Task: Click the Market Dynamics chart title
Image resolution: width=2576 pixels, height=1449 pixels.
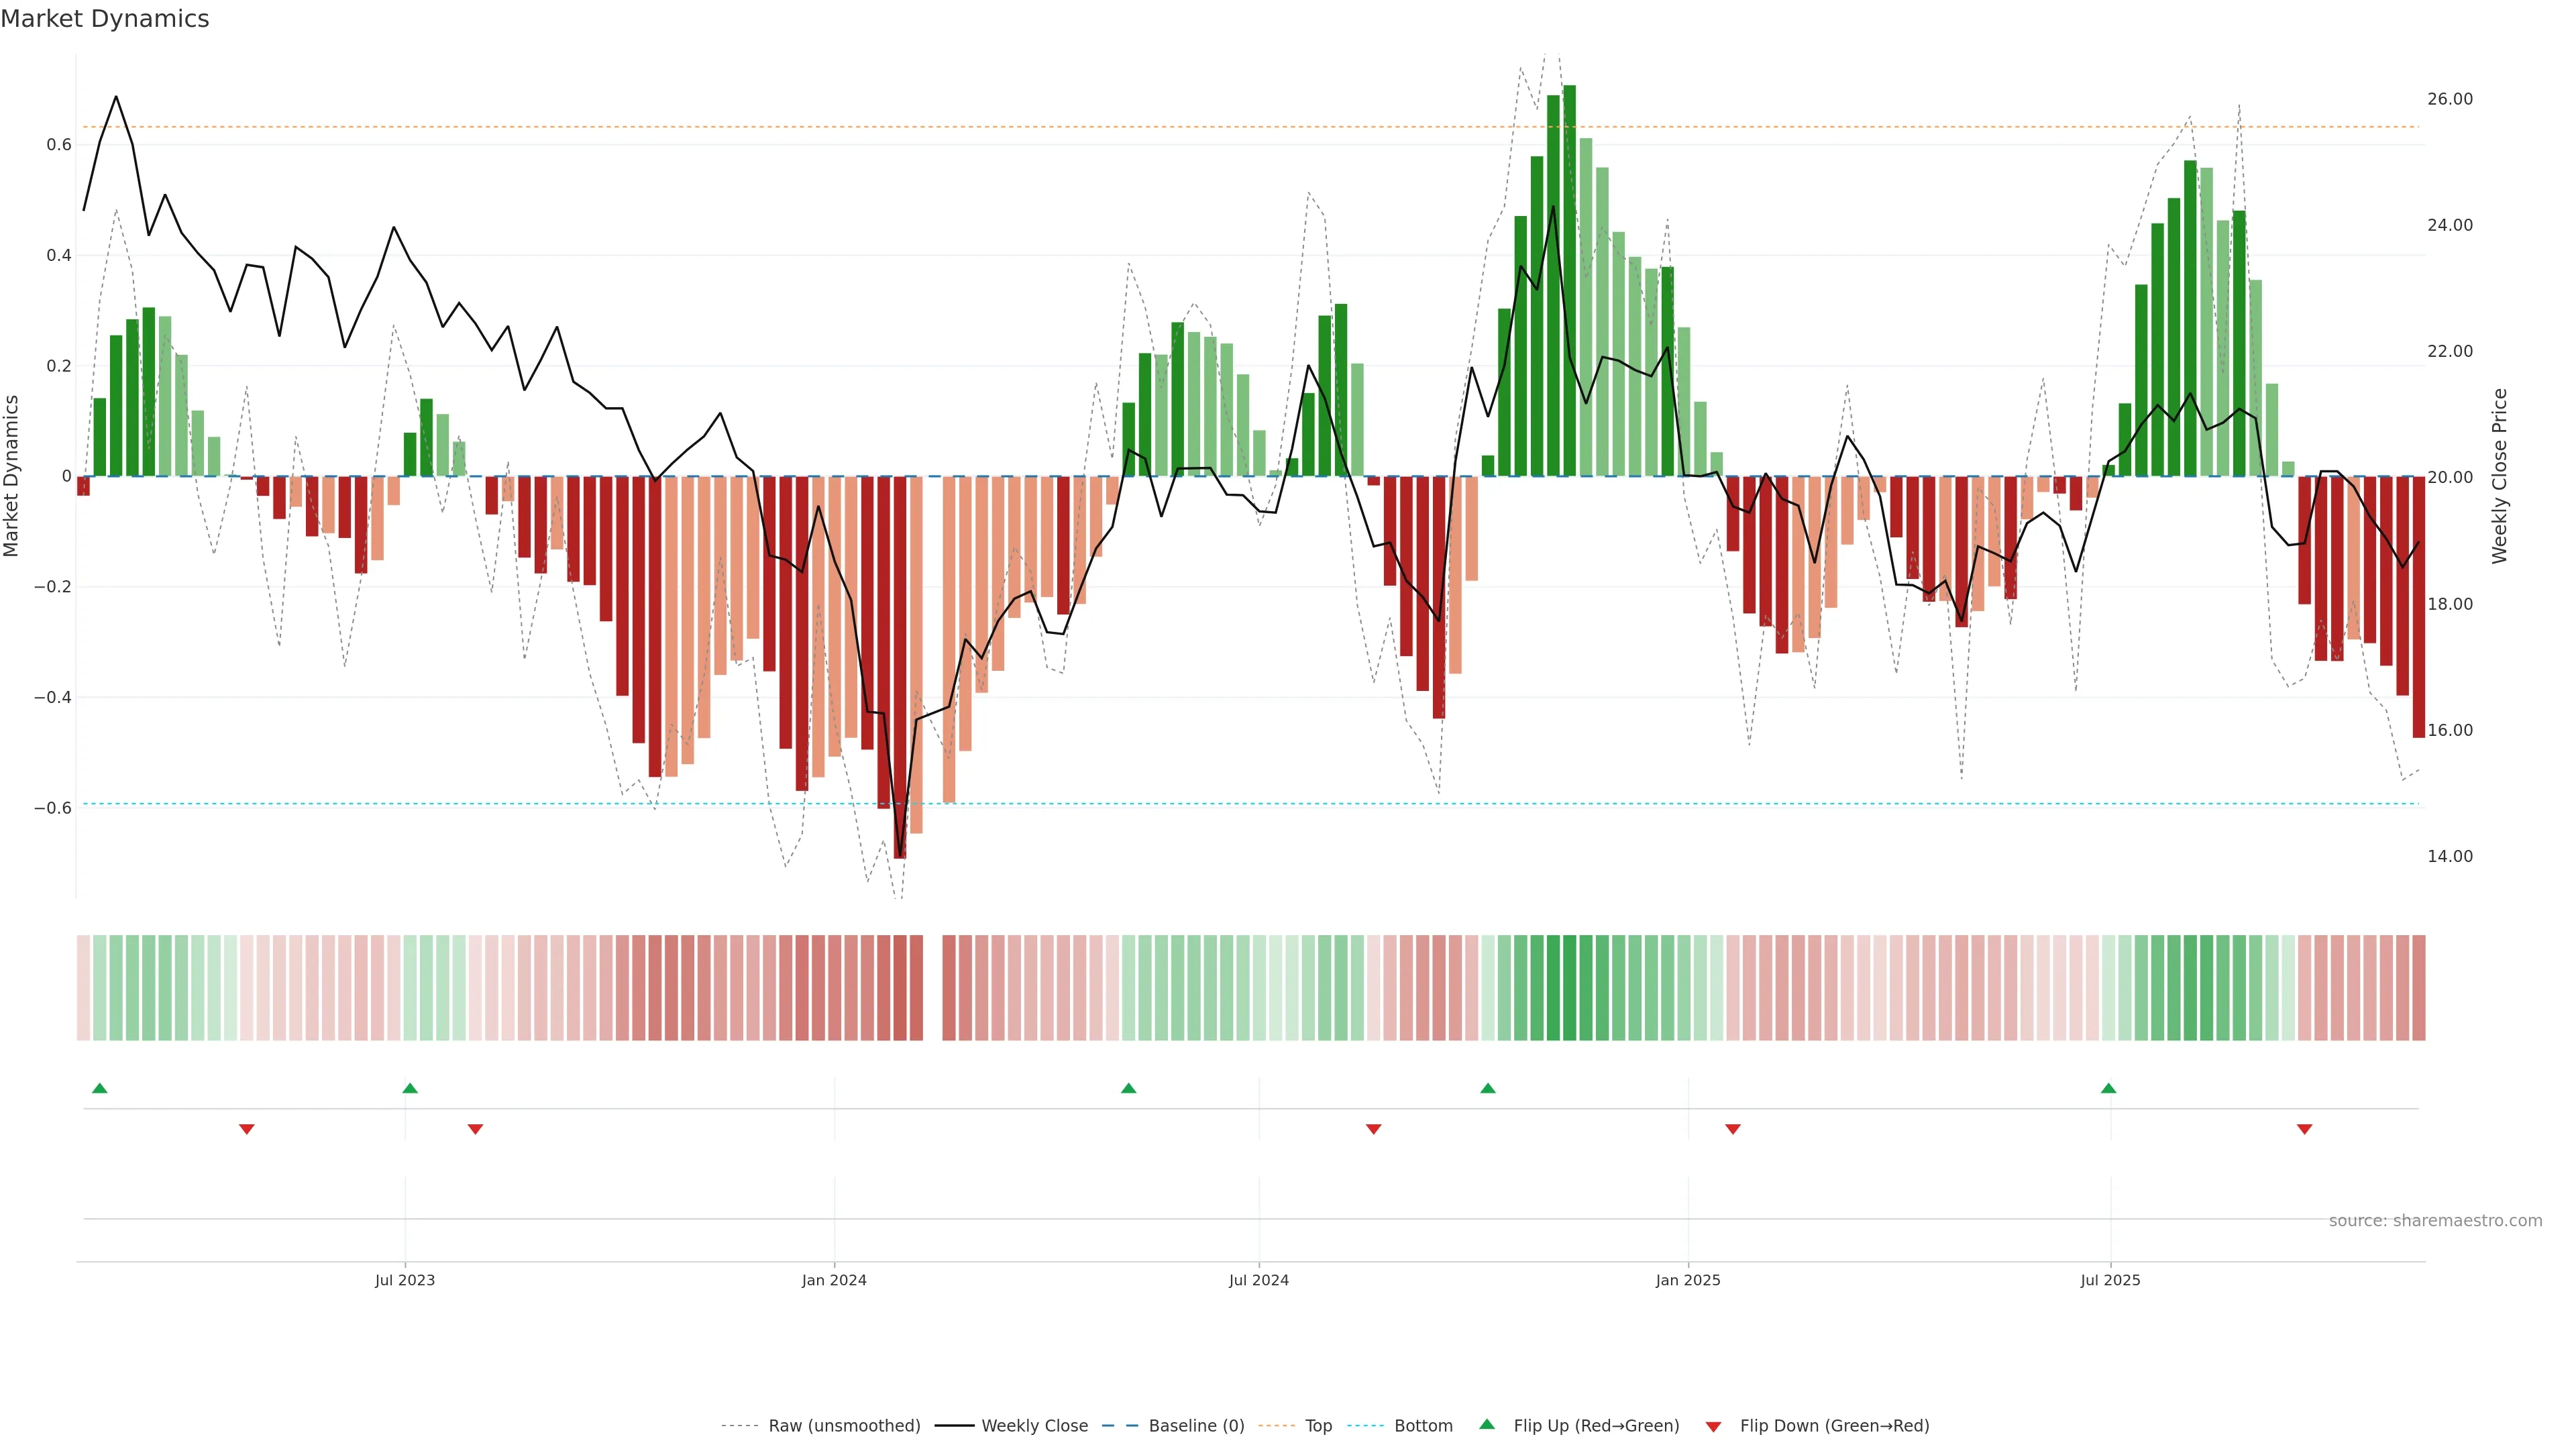Action: [105, 19]
